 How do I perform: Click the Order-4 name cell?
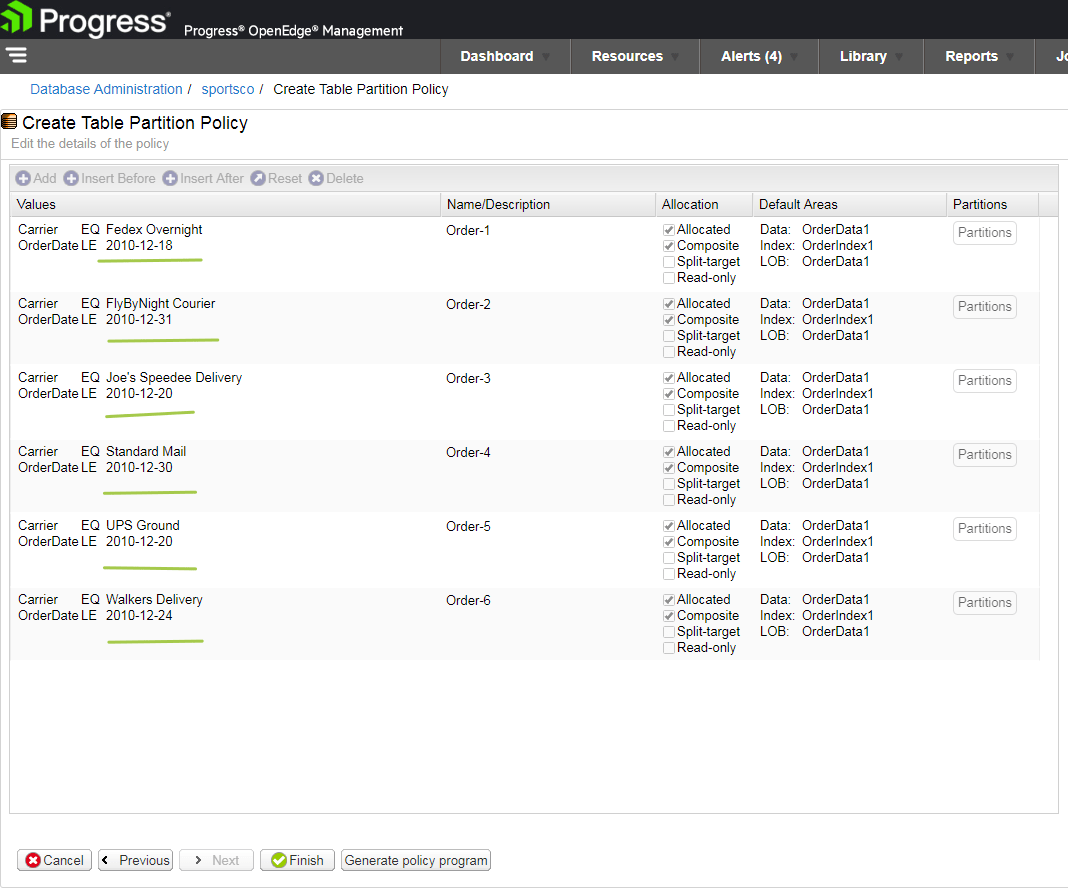pos(468,453)
